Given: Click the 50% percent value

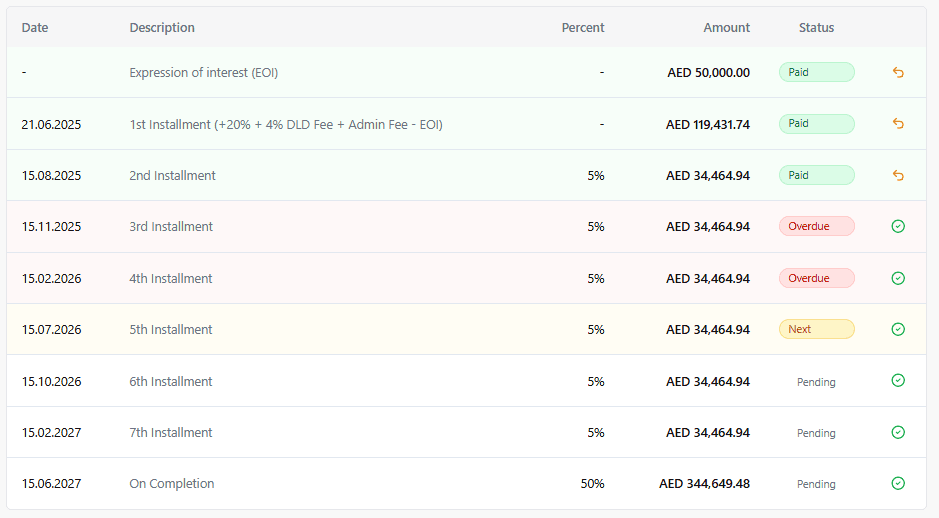Looking at the screenshot, I should tap(592, 483).
